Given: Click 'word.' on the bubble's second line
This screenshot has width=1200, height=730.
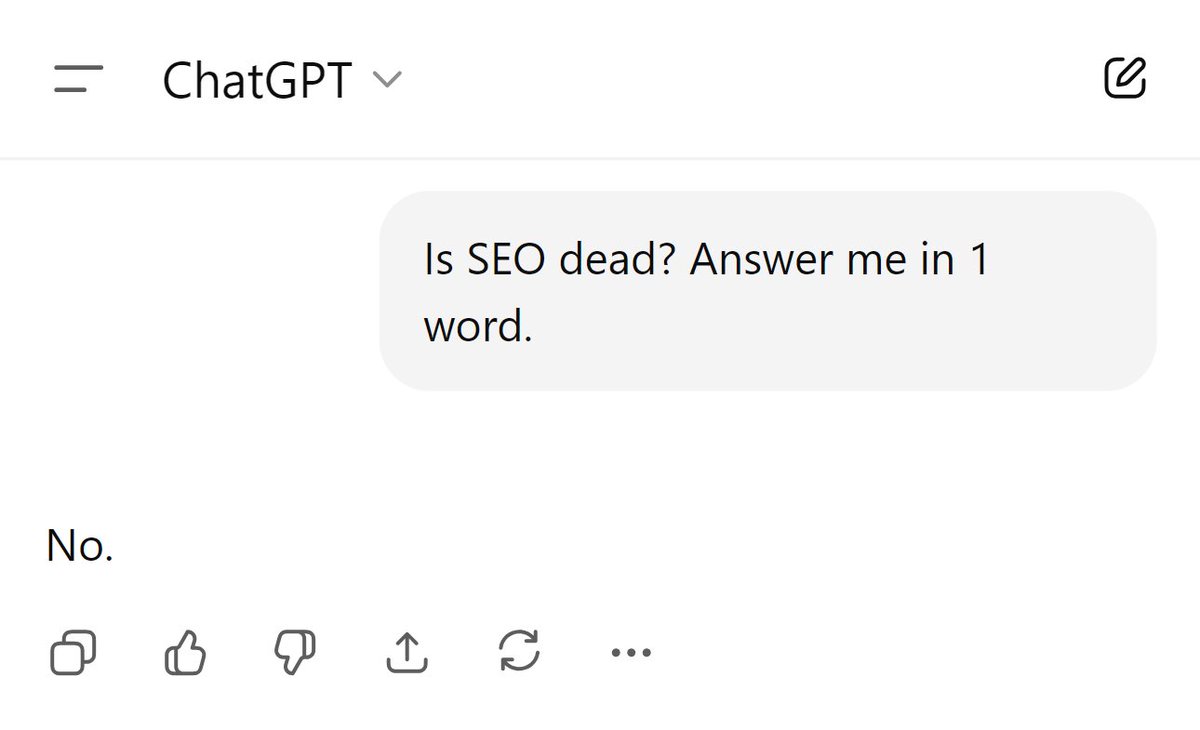Looking at the screenshot, I should [478, 326].
